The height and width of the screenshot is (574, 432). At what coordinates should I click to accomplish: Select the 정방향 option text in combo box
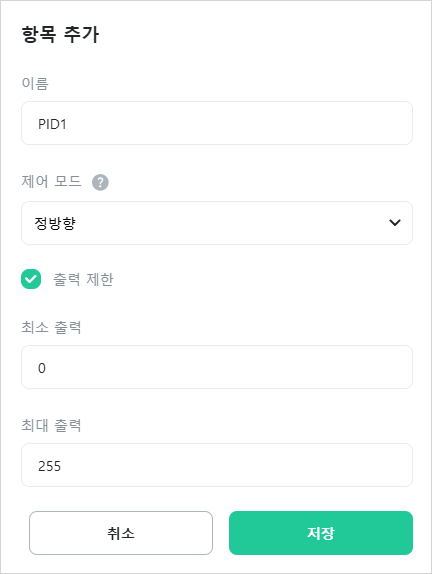(55, 223)
